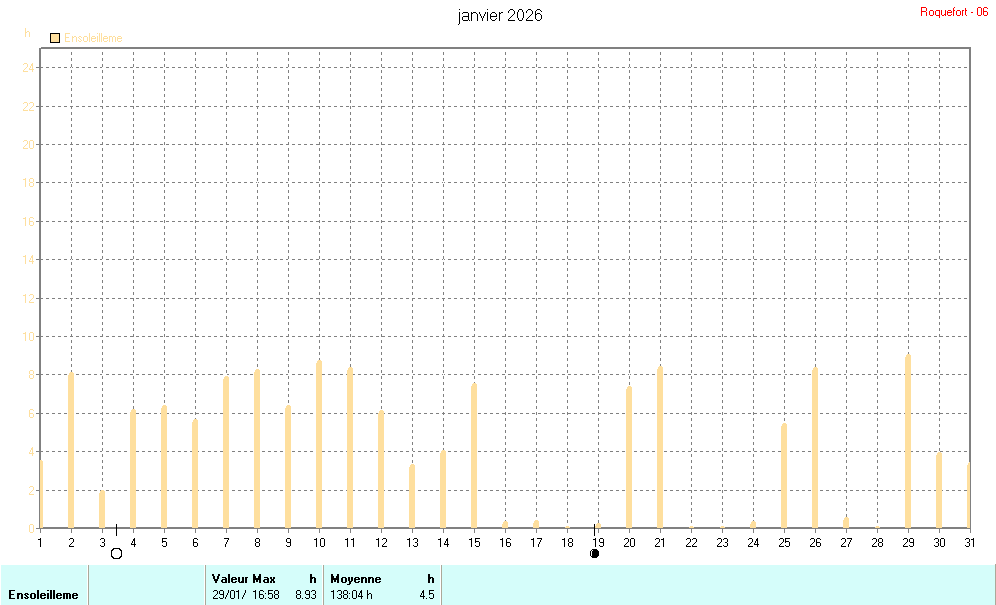Click the 138:04 h total value
Viewport: 996px width, 605px height.
click(x=351, y=595)
